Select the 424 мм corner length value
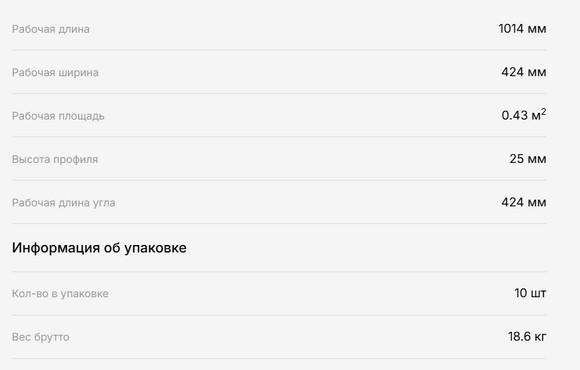 (523, 202)
